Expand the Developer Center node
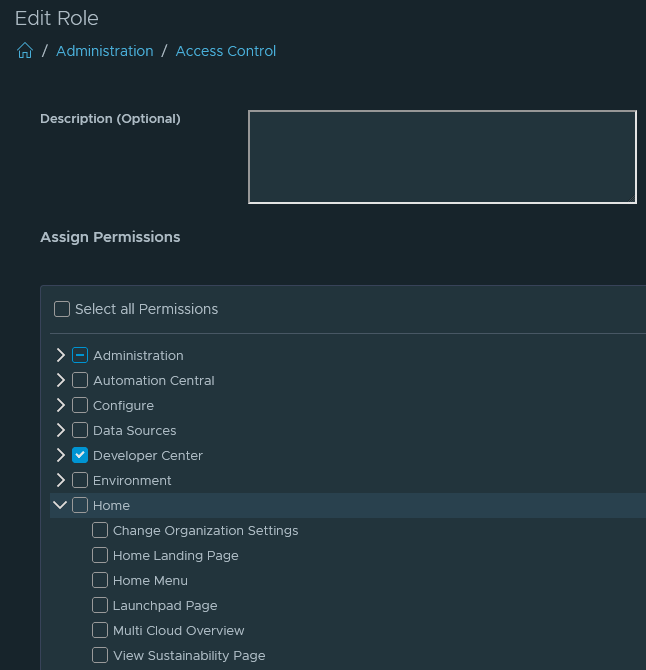 [x=61, y=455]
